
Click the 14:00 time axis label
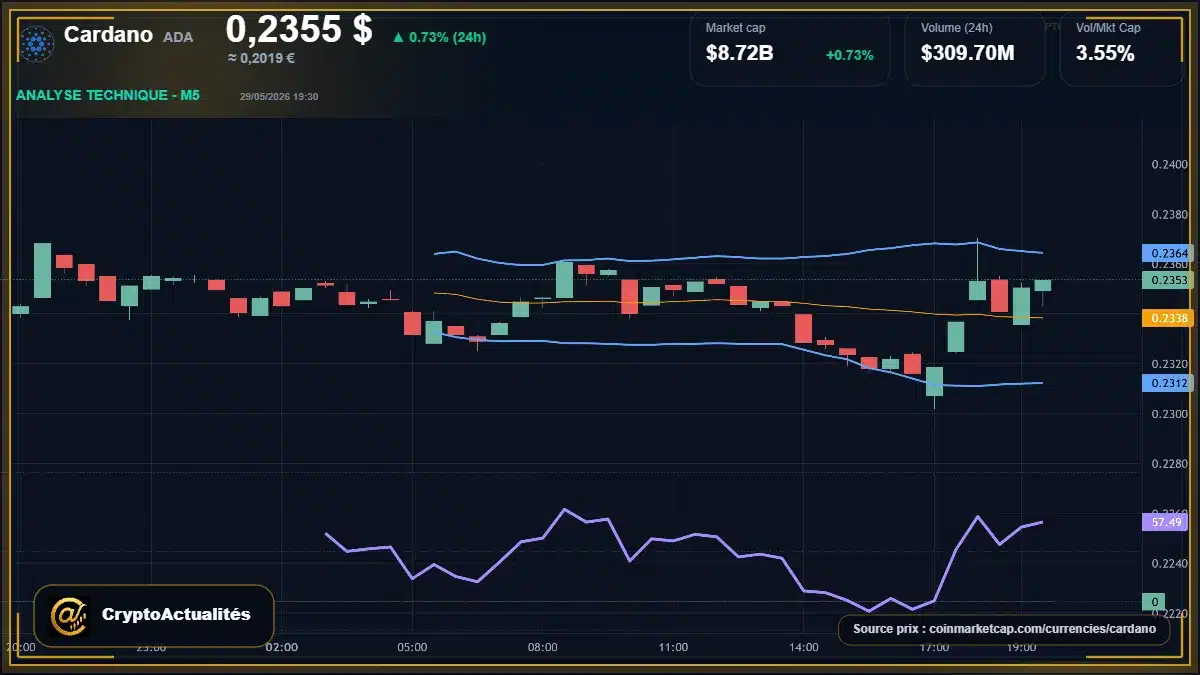point(804,648)
